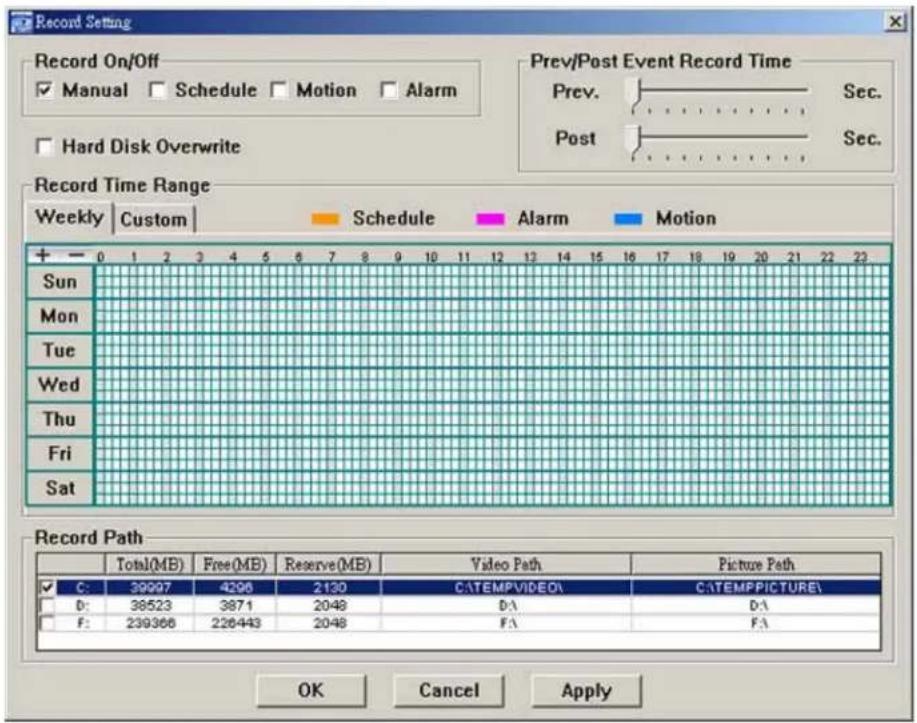Image resolution: width=917 pixels, height=723 pixels.
Task: Select the Thu row header
Action: [x=60, y=419]
